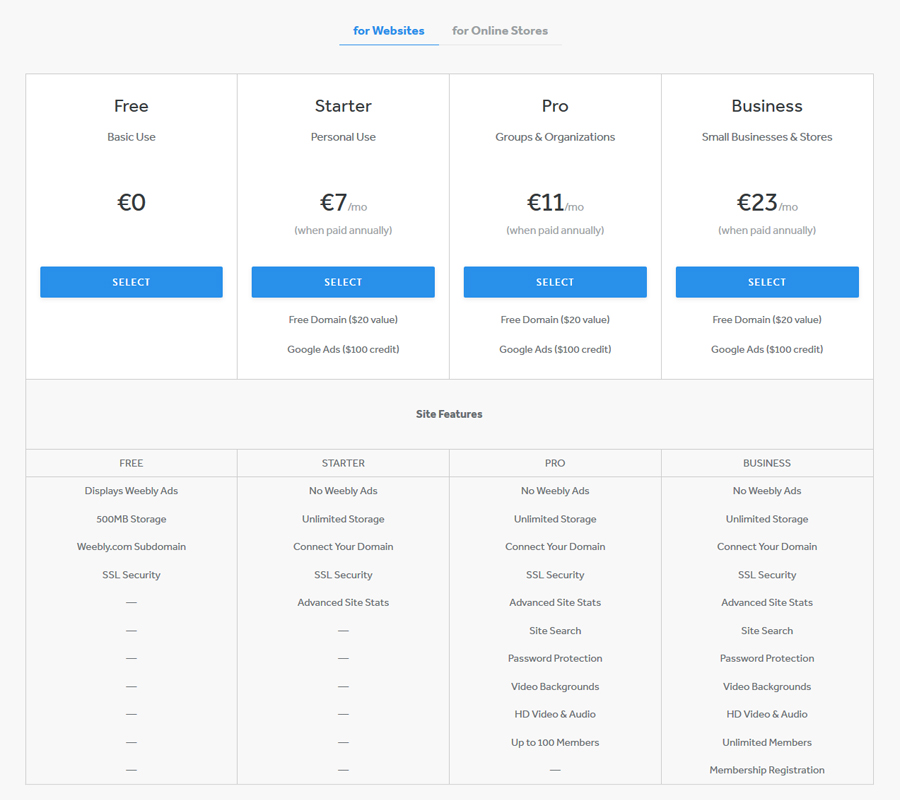Click the BUSINESS column header
The image size is (900, 800).
click(x=767, y=463)
